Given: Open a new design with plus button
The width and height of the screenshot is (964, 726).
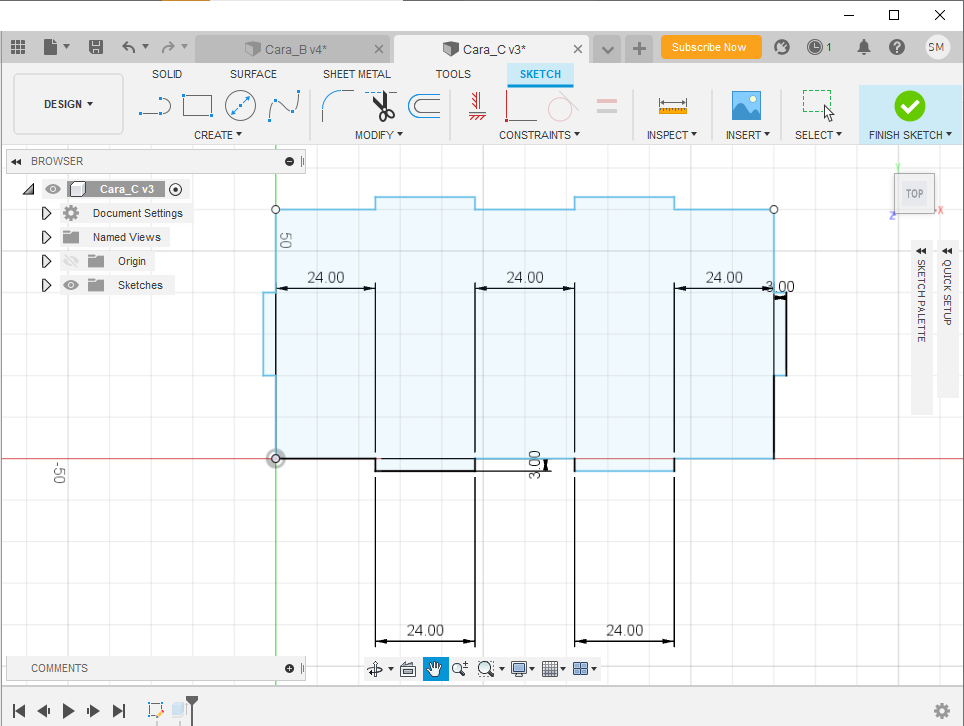Looking at the screenshot, I should pyautogui.click(x=639, y=49).
